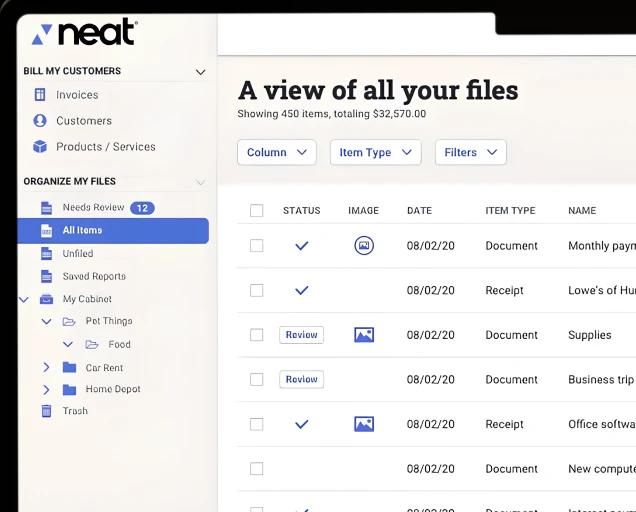Click the Trash bin icon
The height and width of the screenshot is (512, 636).
point(46,411)
